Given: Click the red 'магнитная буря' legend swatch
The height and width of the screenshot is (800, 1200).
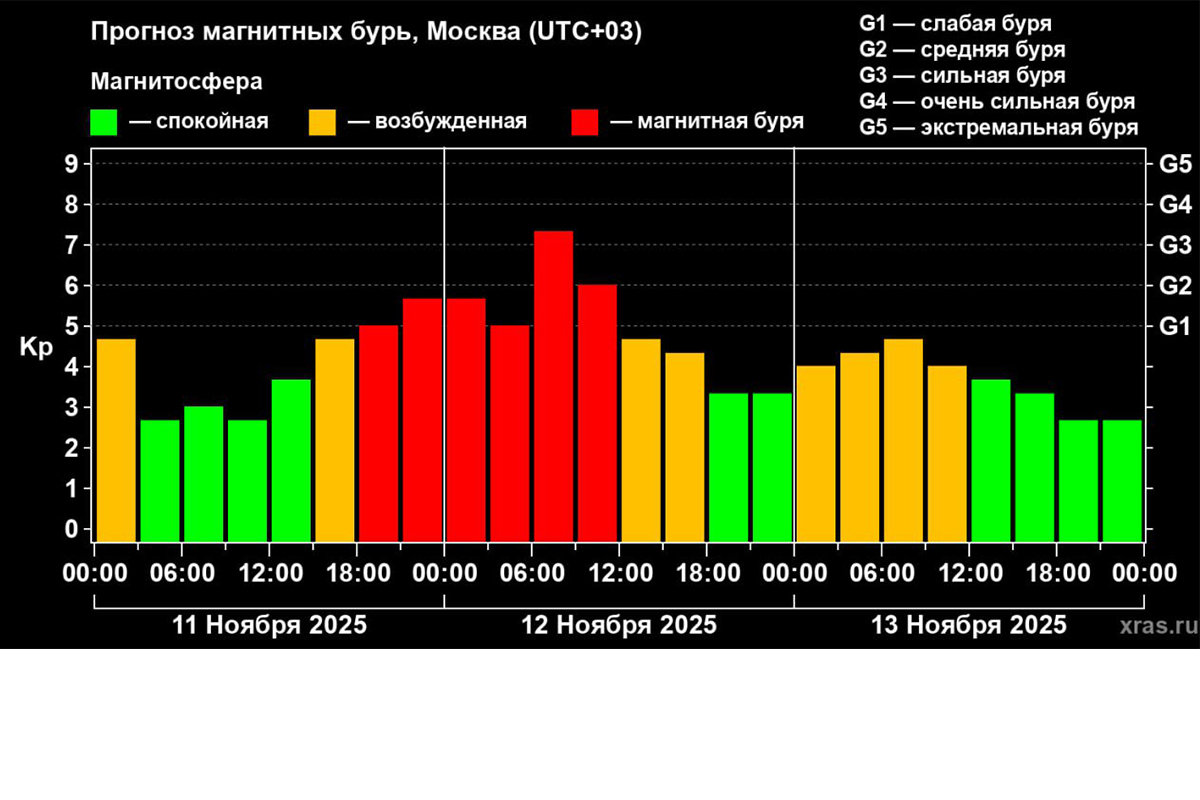Looking at the screenshot, I should click(x=583, y=120).
